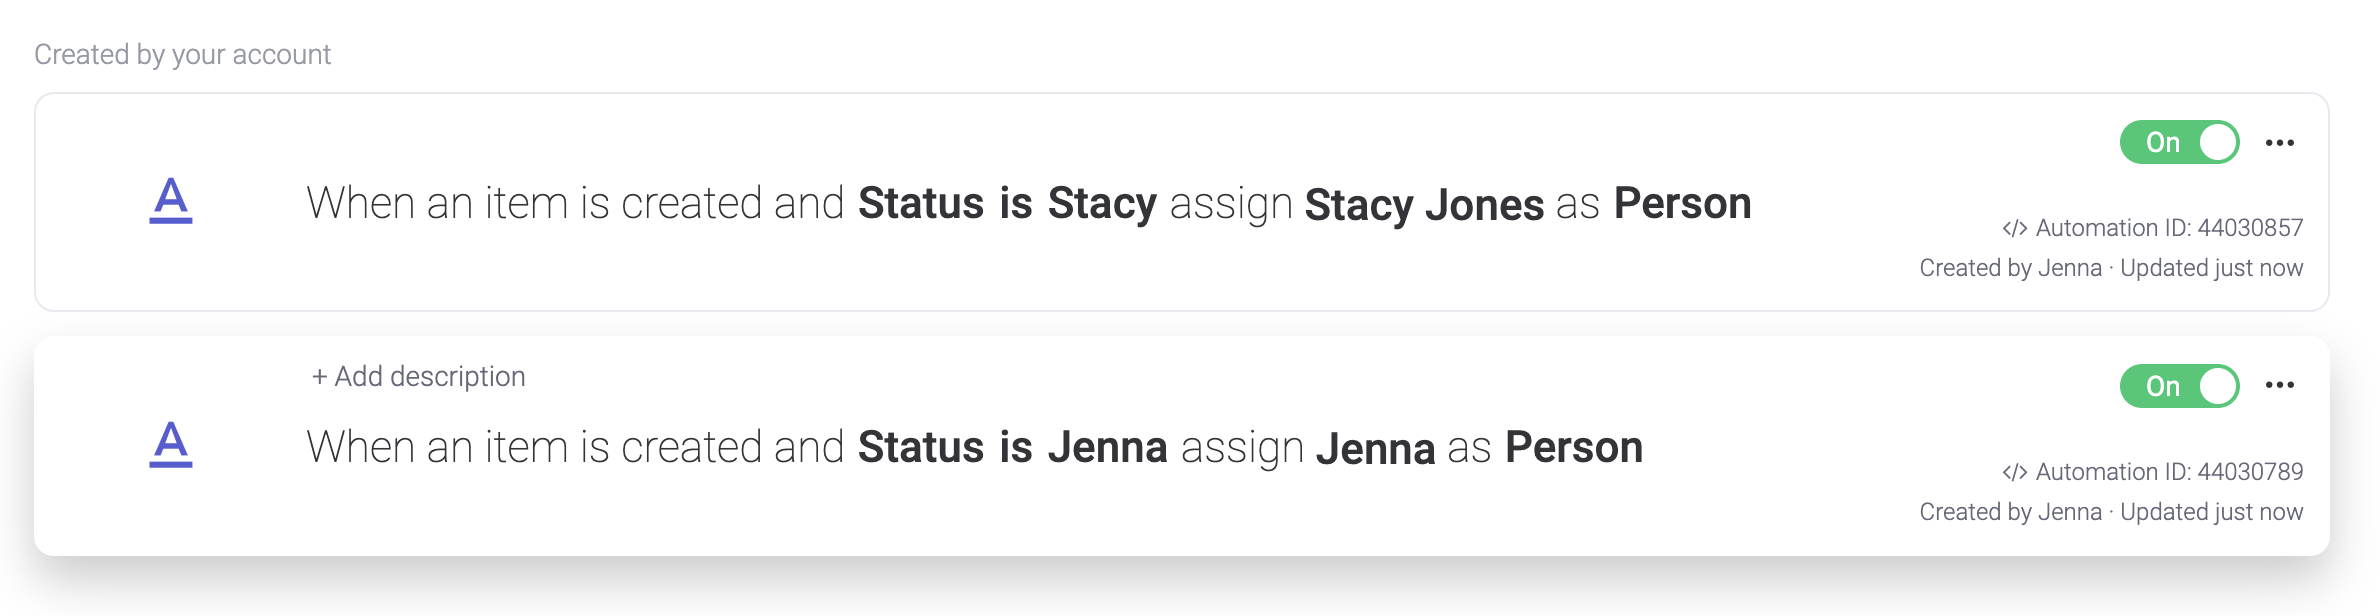Click the A icon on the Jenna automation

click(171, 444)
